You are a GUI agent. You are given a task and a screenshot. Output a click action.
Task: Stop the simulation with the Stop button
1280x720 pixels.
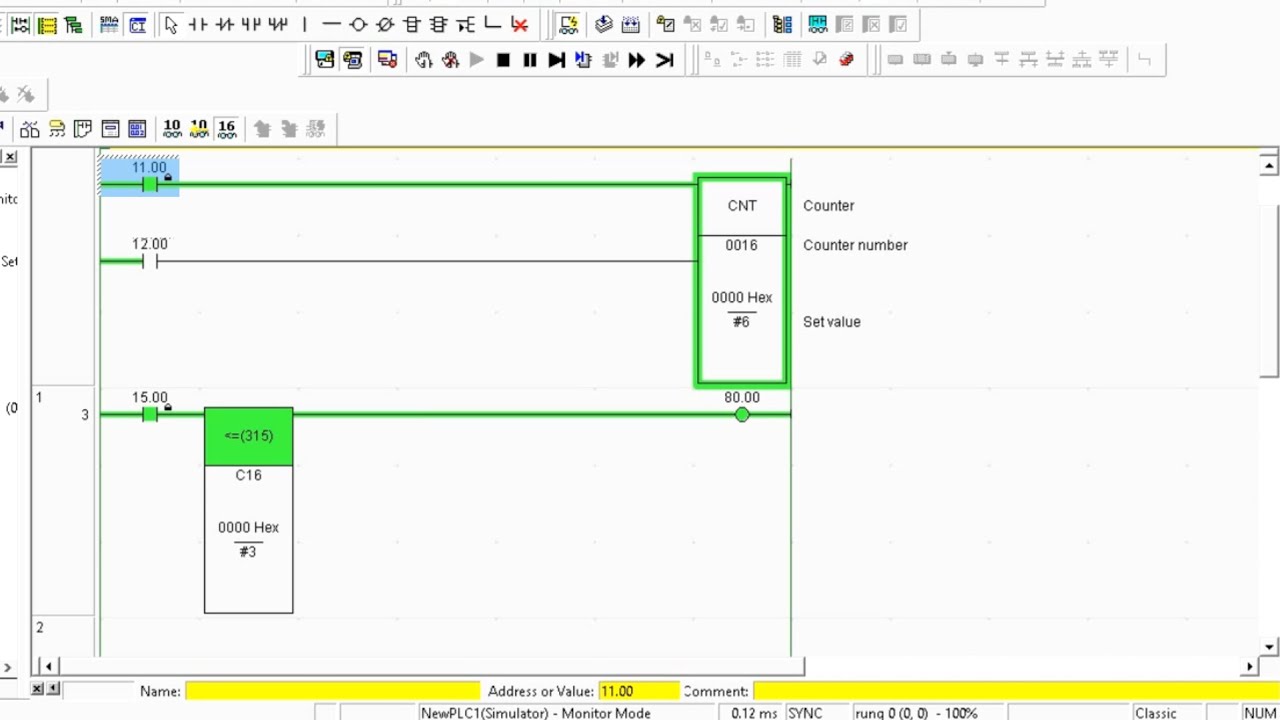503,60
